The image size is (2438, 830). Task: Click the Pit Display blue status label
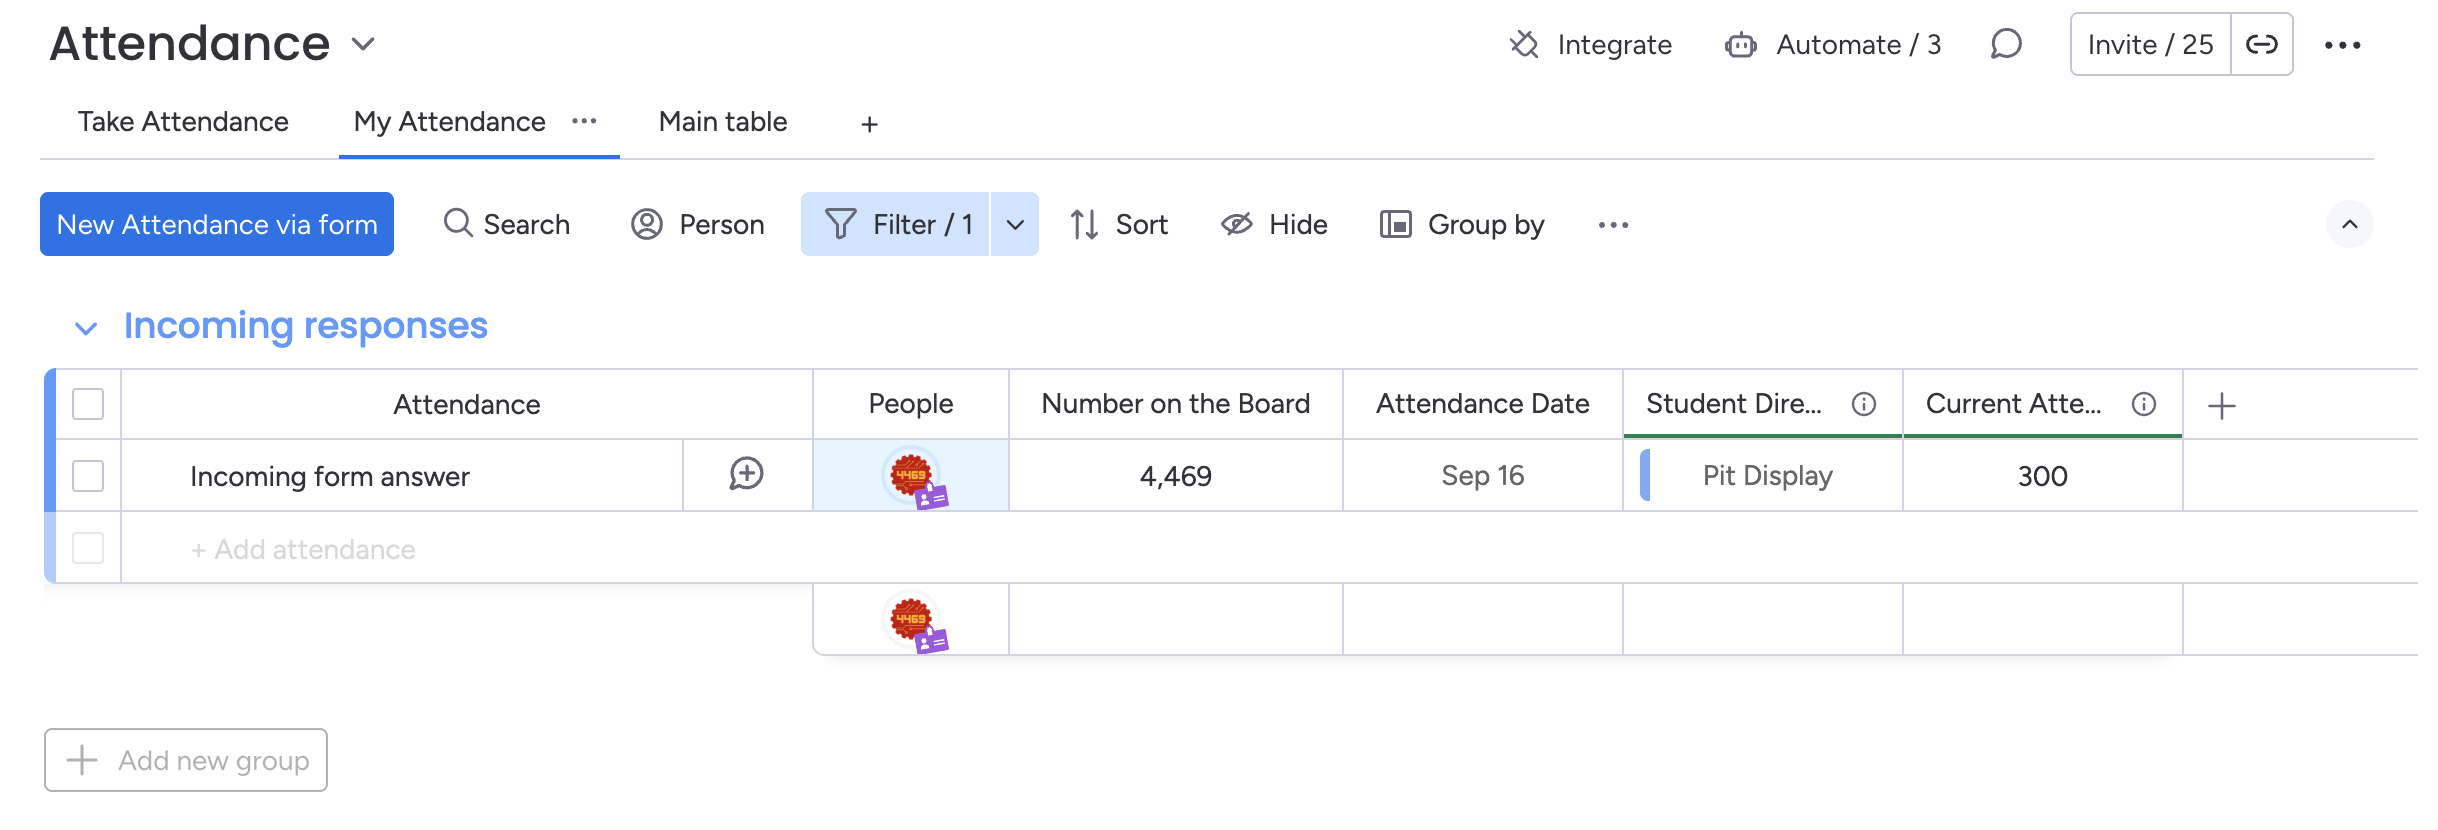(1766, 476)
